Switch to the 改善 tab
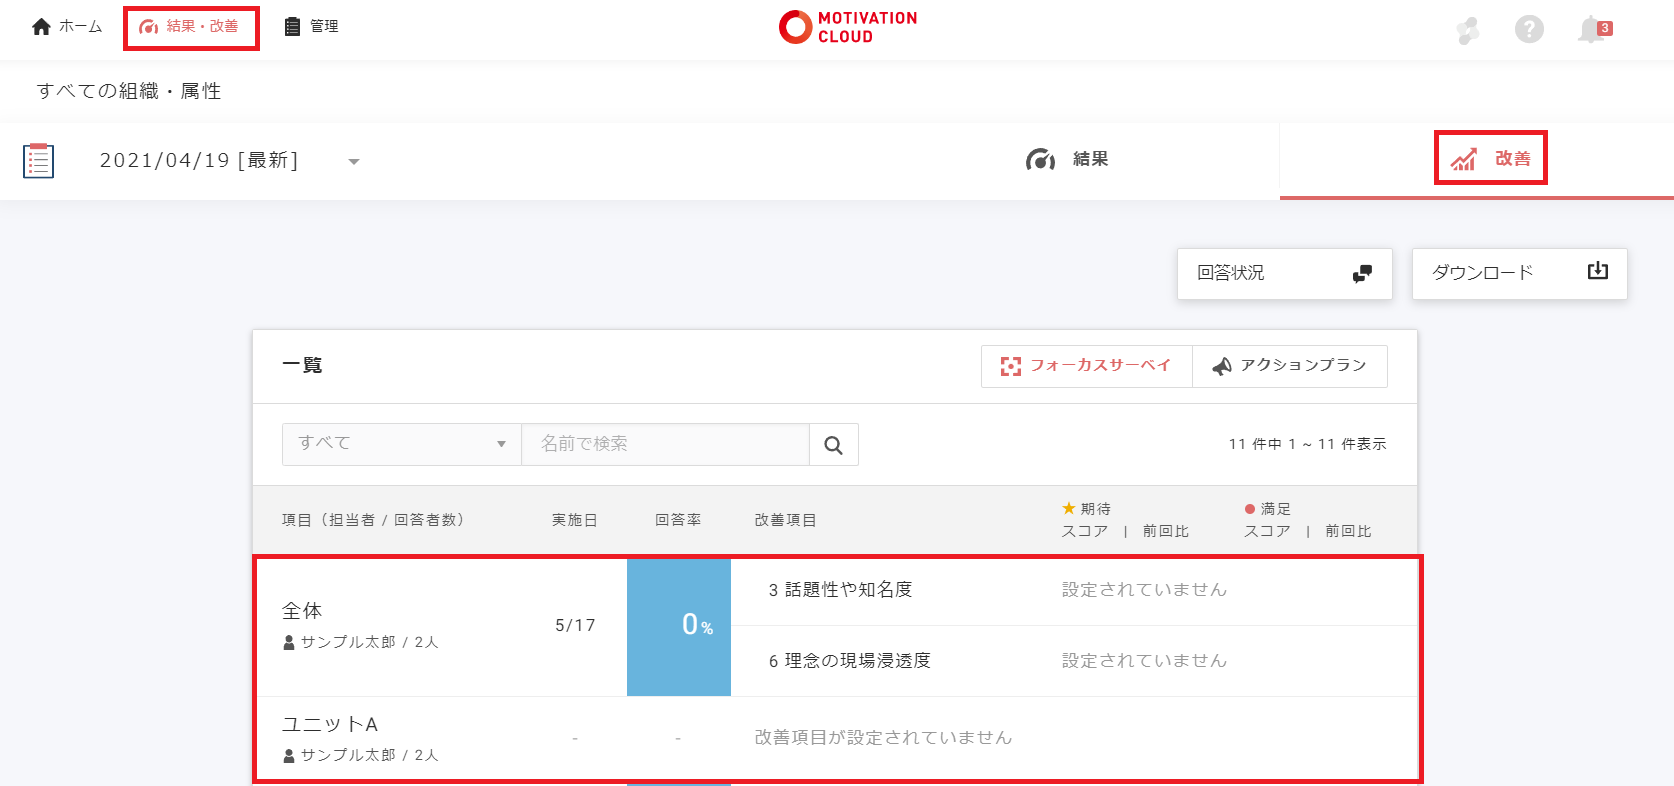This screenshot has height=786, width=1674. (x=1491, y=159)
